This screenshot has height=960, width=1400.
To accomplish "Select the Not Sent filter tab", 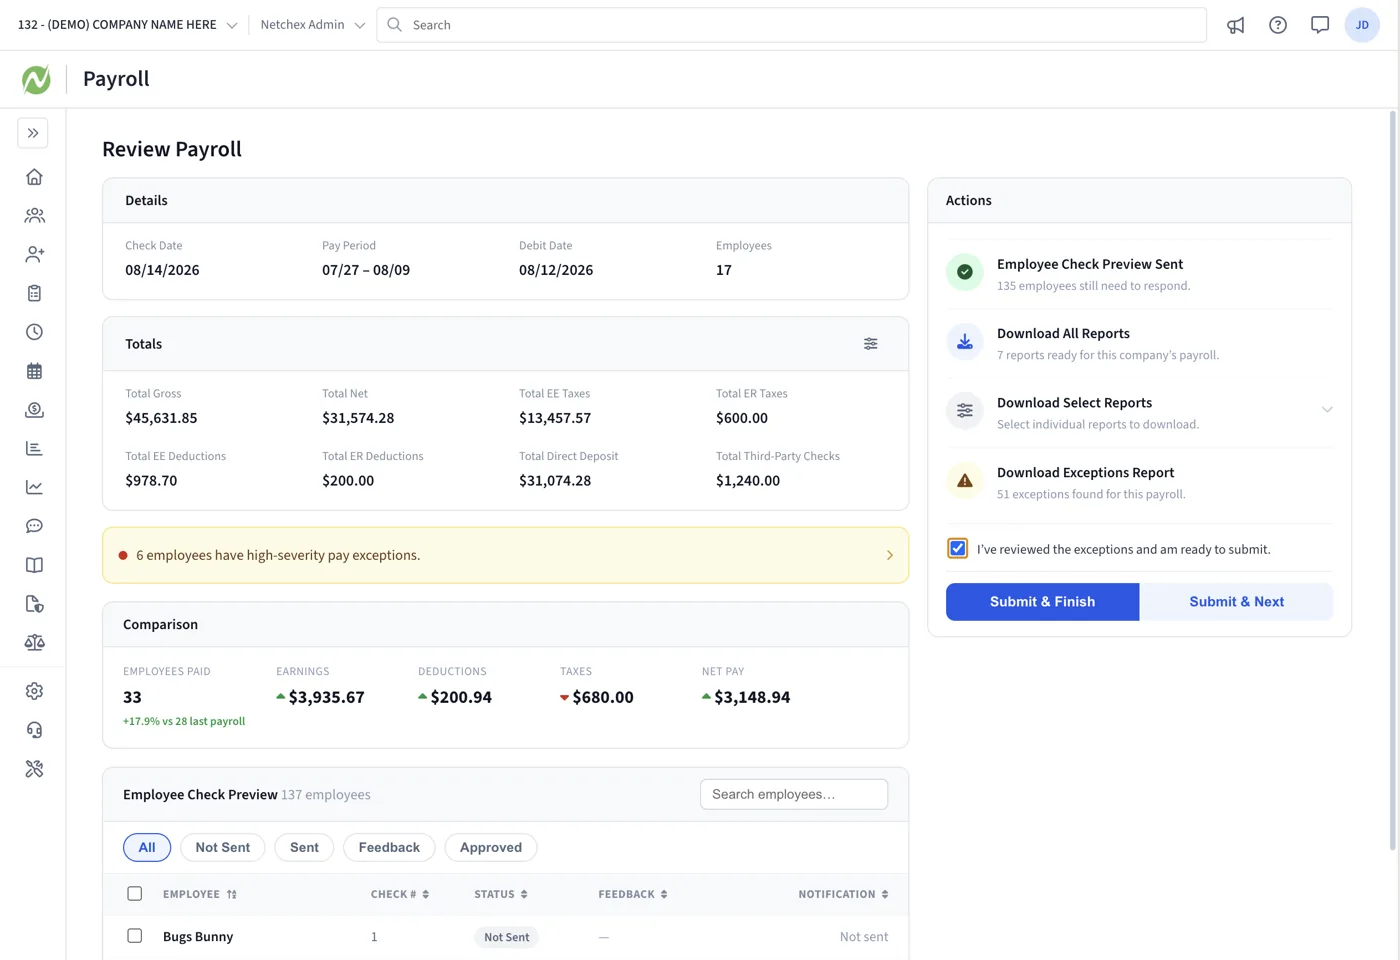I will [x=223, y=847].
